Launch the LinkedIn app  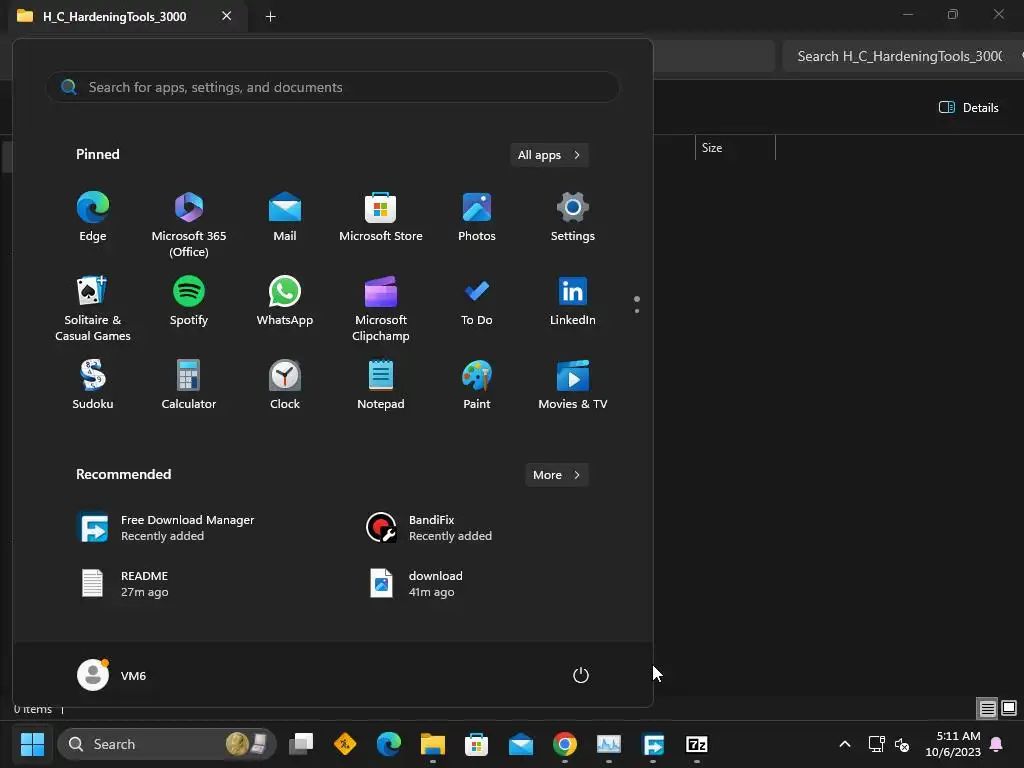tap(573, 301)
